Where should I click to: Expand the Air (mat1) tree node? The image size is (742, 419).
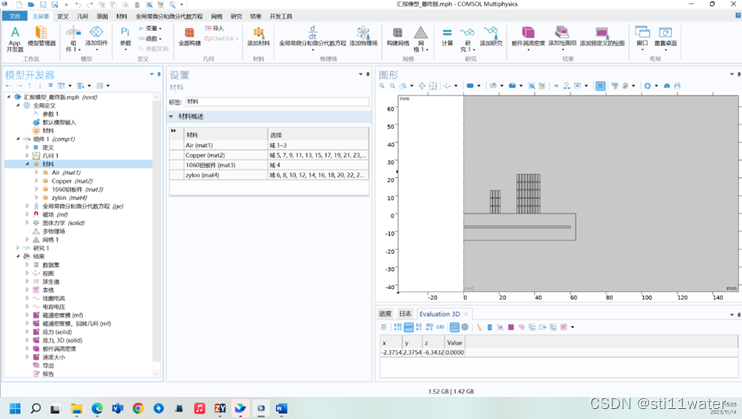point(36,172)
